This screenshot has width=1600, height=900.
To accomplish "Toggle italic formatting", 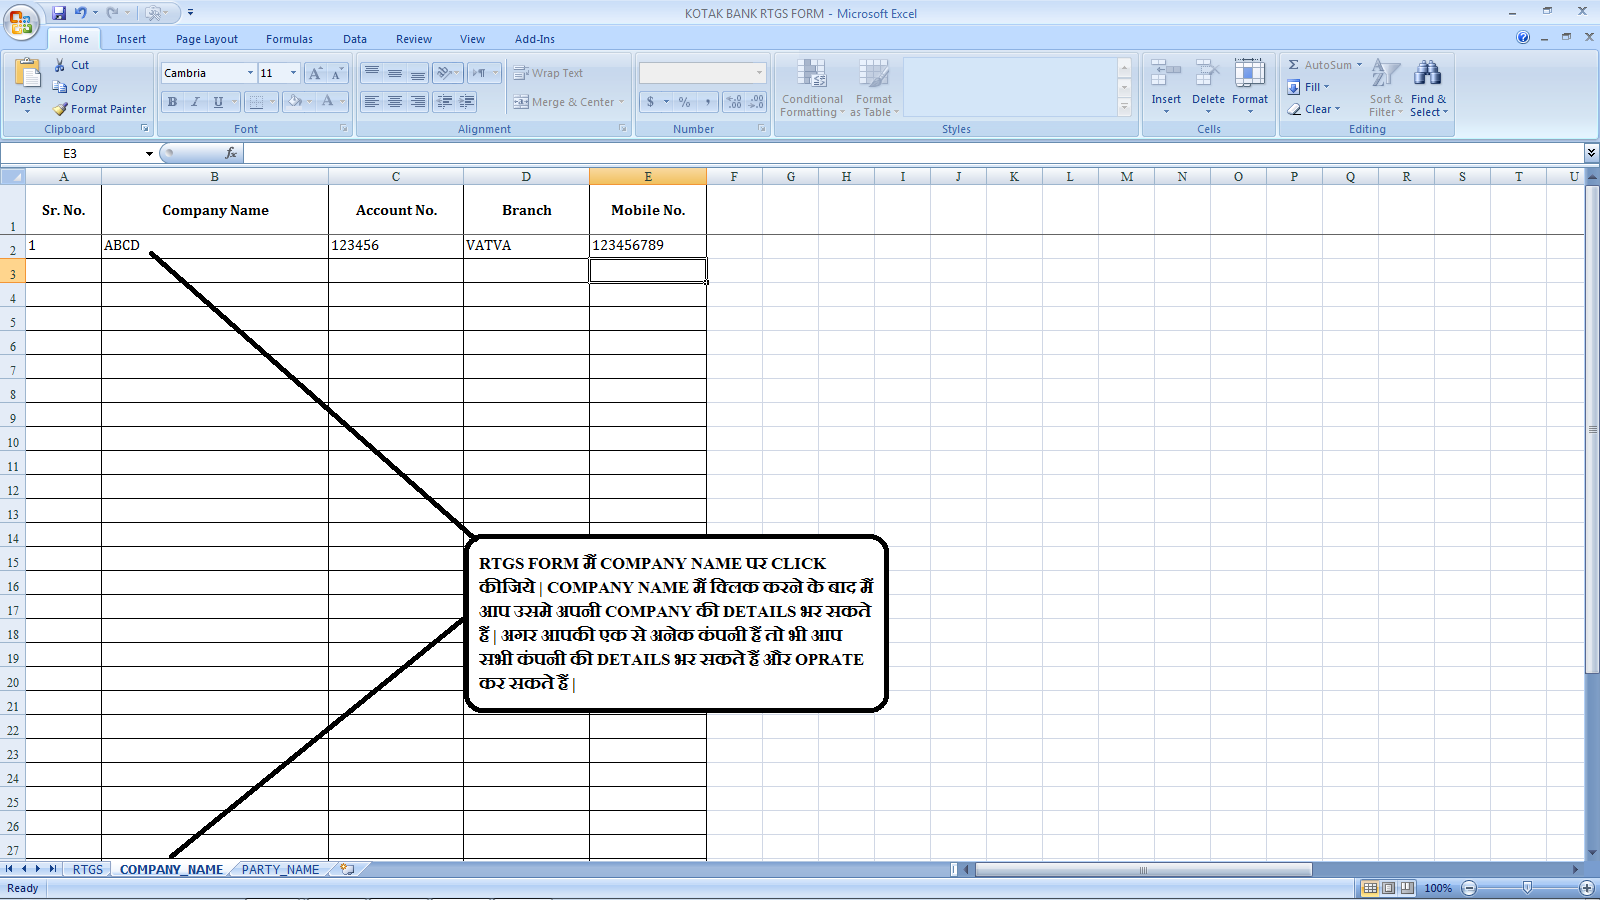I will 194,101.
